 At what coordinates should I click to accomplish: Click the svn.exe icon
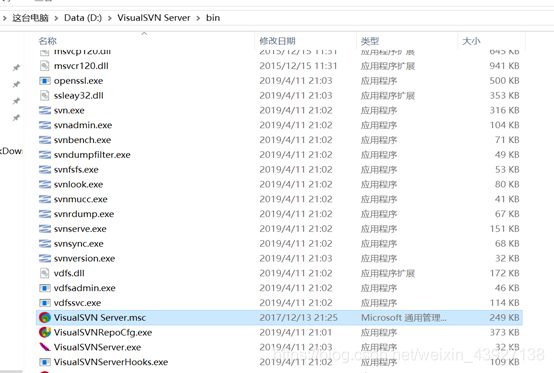tap(45, 111)
